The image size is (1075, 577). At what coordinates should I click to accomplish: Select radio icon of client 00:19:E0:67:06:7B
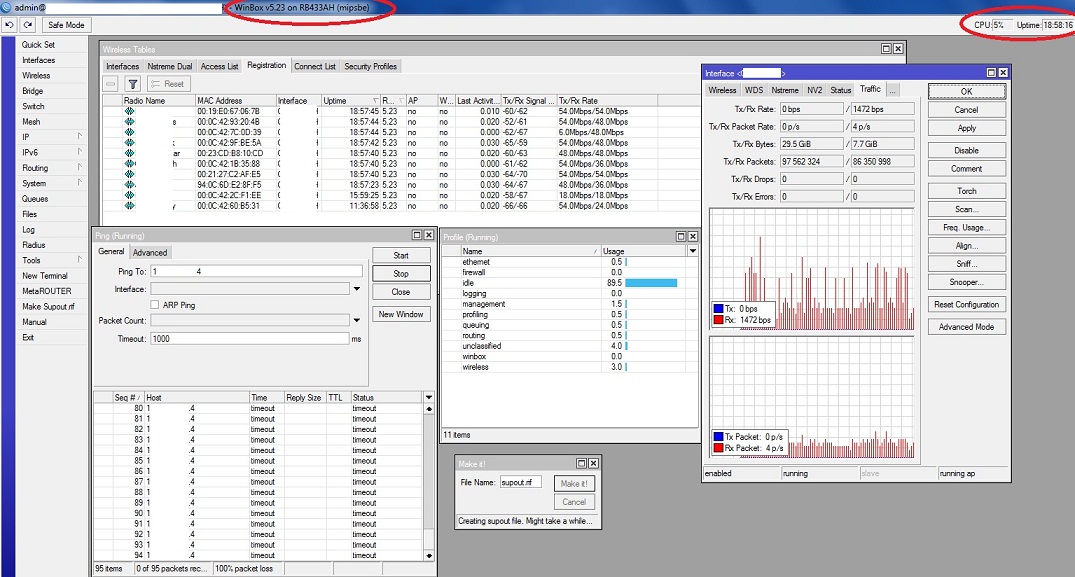click(x=130, y=111)
